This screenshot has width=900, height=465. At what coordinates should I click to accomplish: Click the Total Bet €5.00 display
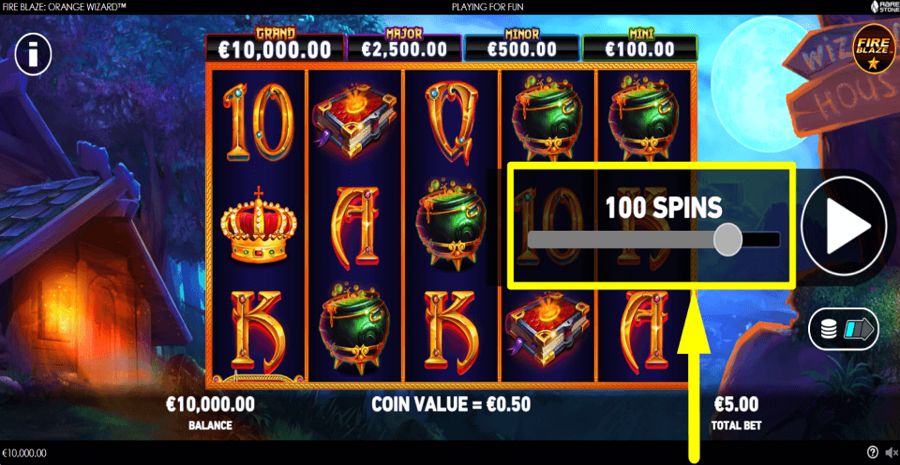pos(736,413)
